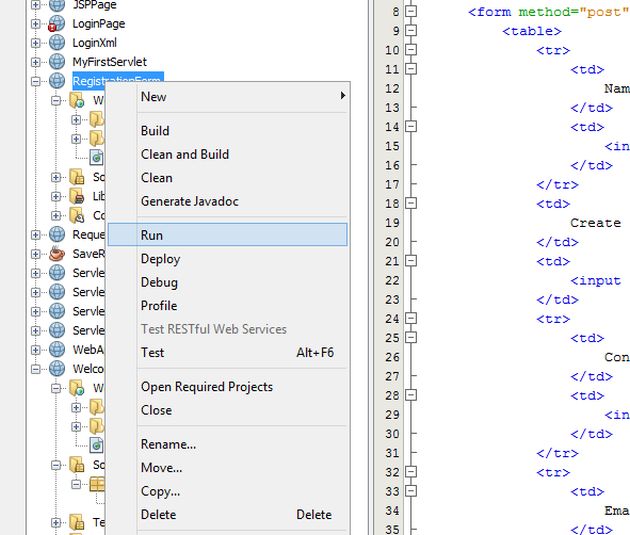The width and height of the screenshot is (630, 535).
Task: Open the New submenu
Action: click(x=228, y=96)
